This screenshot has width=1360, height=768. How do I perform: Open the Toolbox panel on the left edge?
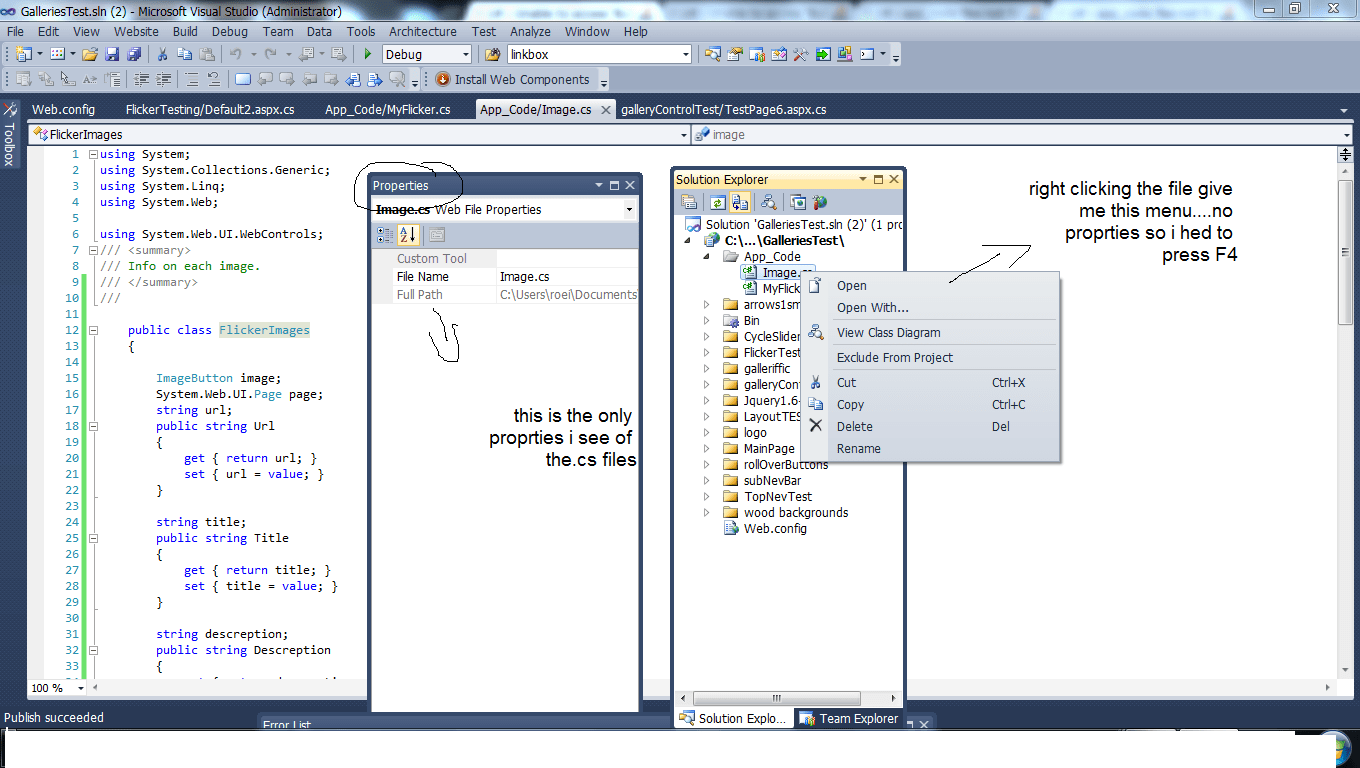(x=9, y=145)
